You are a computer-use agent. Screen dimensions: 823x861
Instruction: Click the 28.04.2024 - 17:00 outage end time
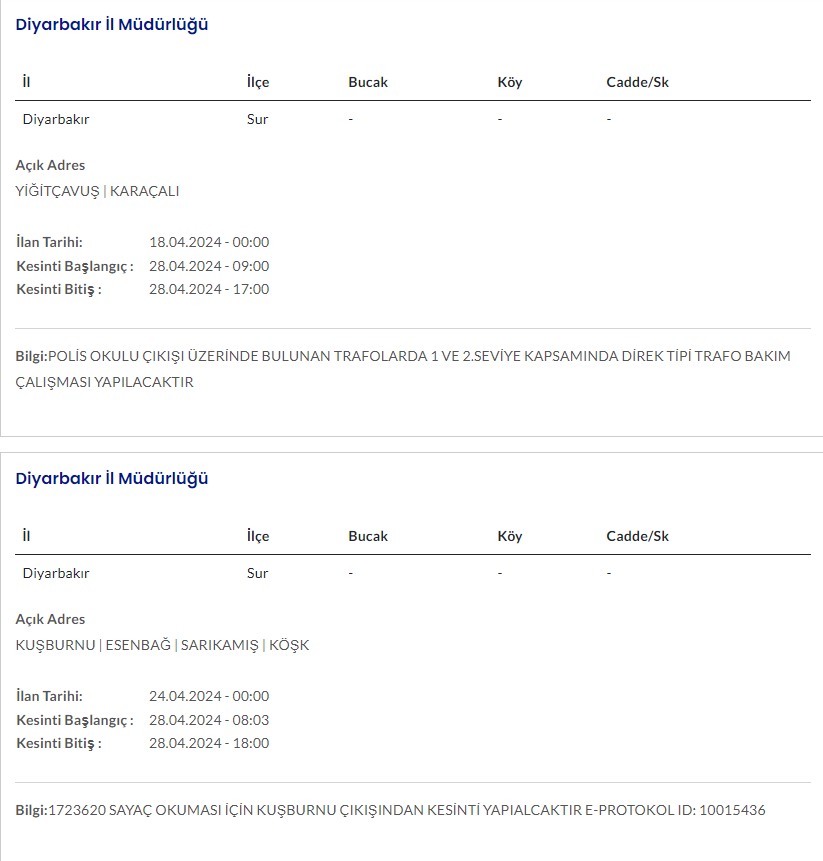pyautogui.click(x=209, y=289)
